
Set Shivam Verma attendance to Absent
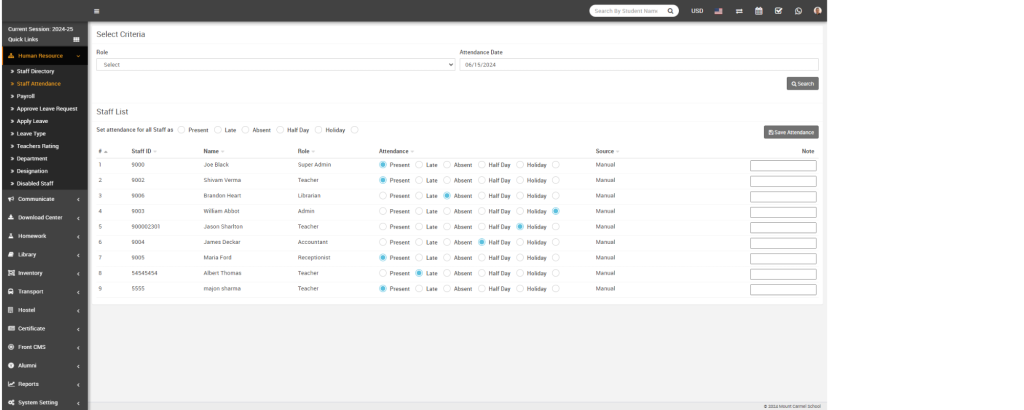click(447, 180)
